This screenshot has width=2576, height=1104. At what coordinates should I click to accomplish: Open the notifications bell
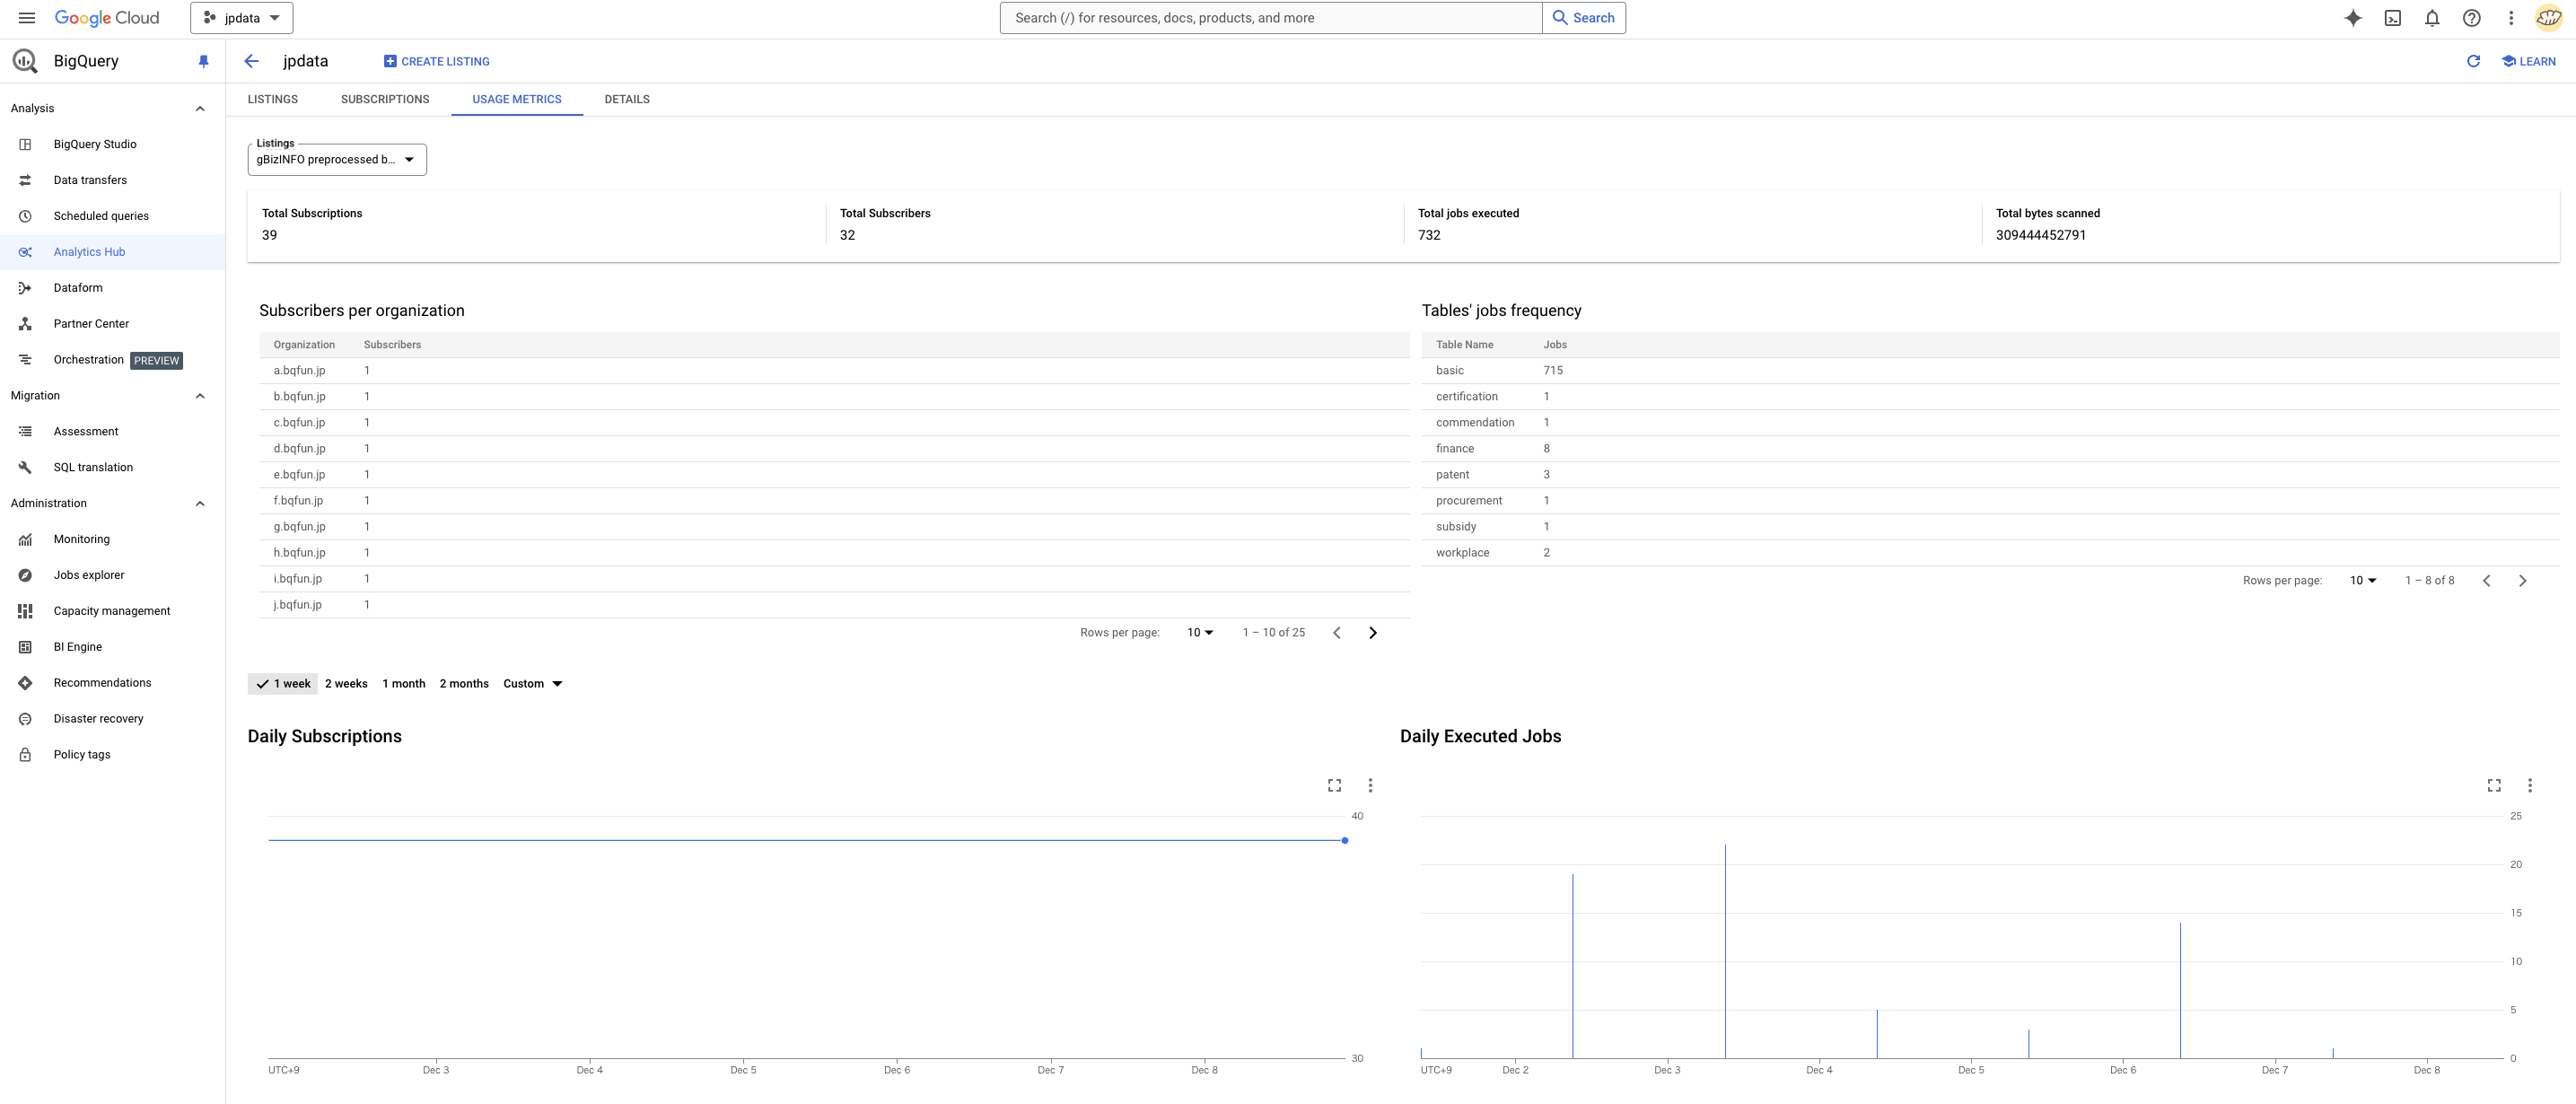[x=2432, y=18]
